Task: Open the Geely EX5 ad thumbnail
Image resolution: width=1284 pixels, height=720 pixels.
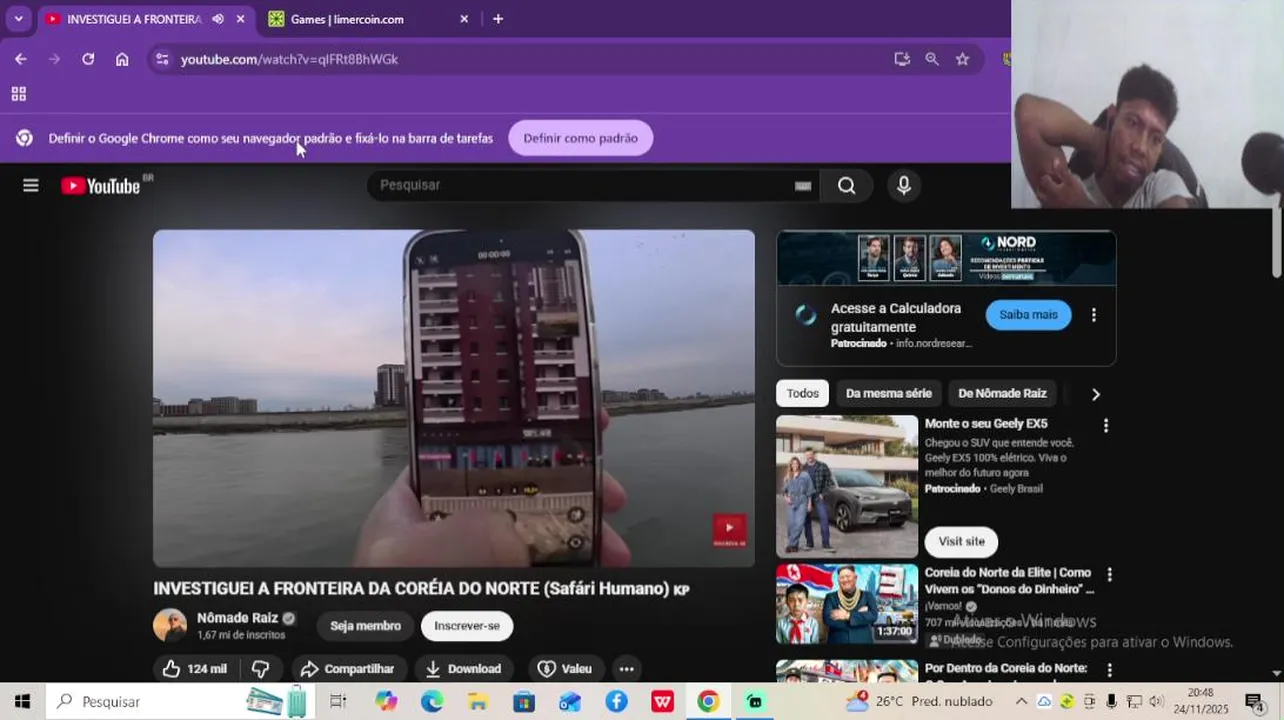Action: pos(847,486)
